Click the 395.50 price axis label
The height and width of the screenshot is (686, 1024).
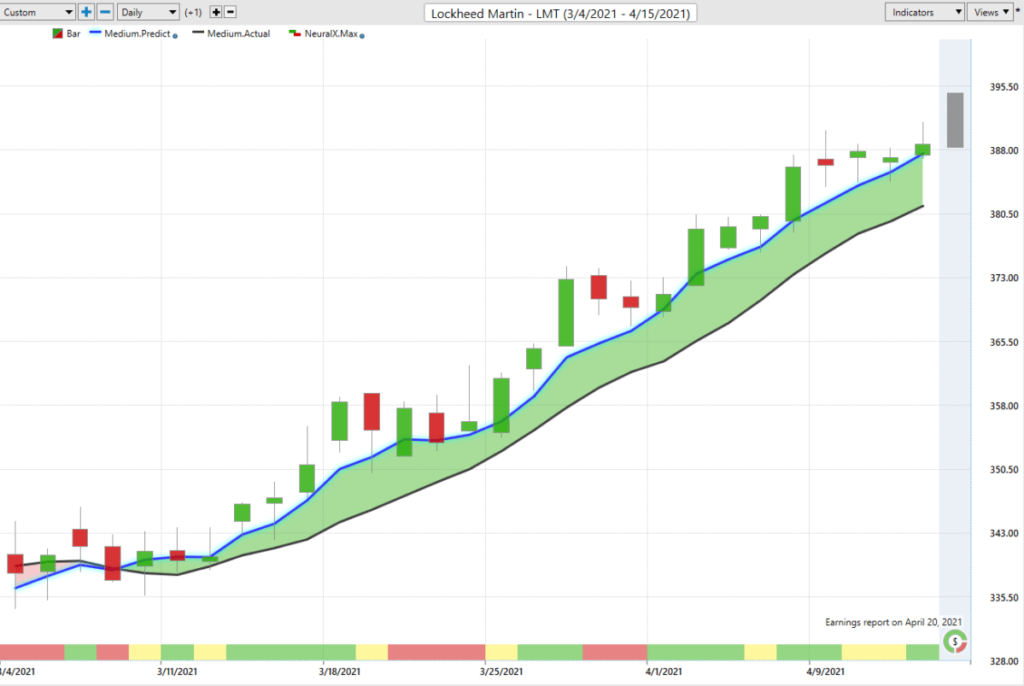pyautogui.click(x=1004, y=87)
